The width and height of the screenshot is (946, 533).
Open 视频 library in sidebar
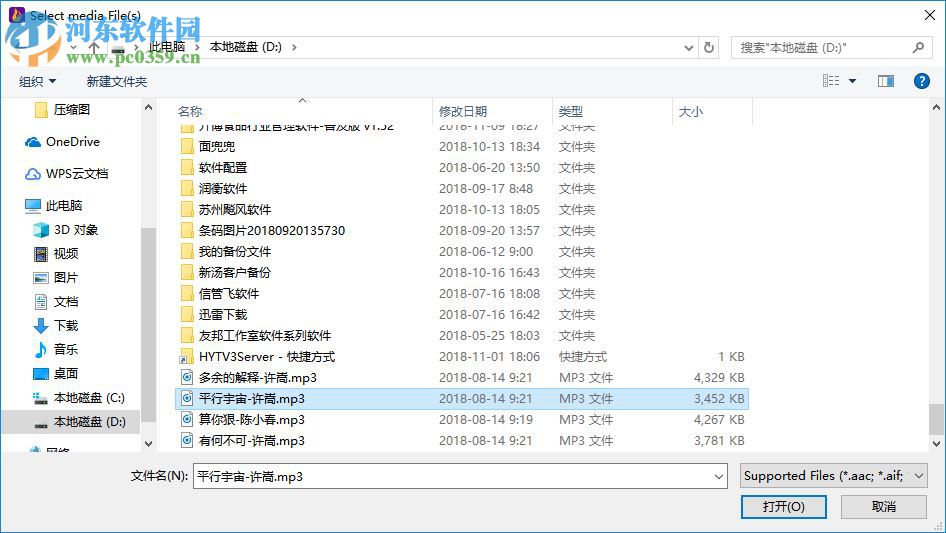pyautogui.click(x=56, y=254)
